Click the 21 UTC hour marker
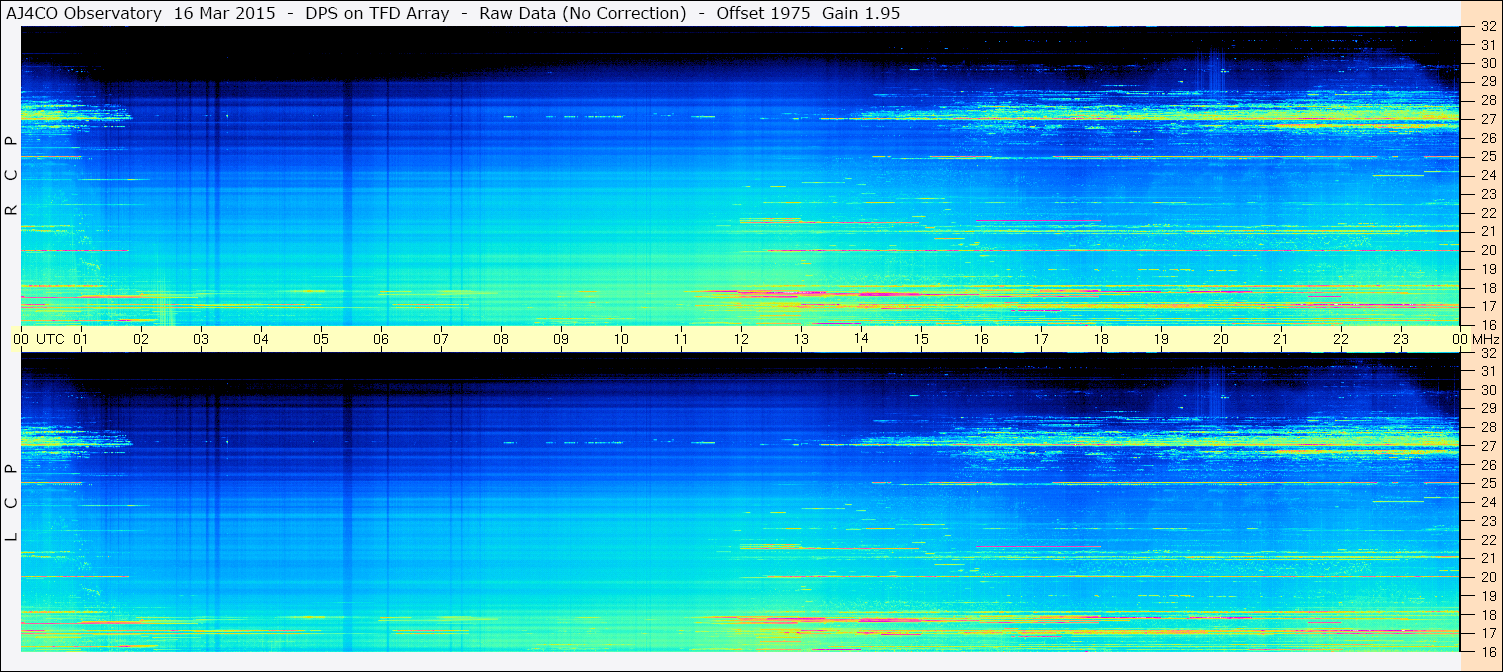 [x=1281, y=339]
